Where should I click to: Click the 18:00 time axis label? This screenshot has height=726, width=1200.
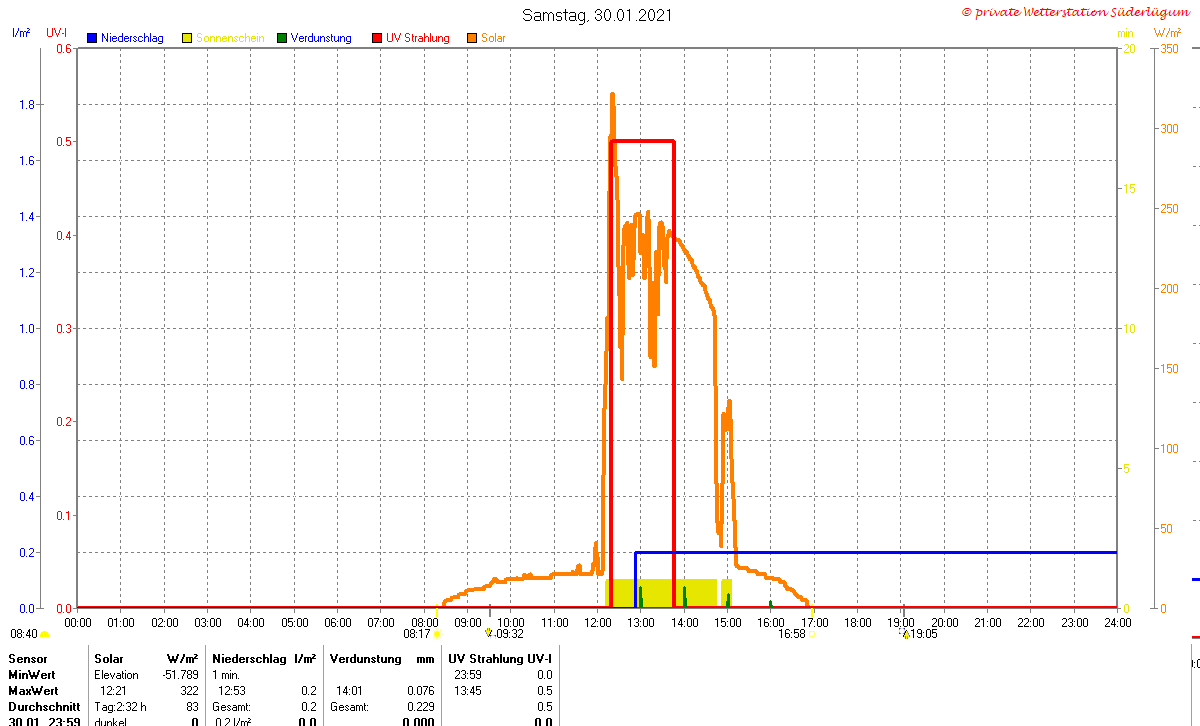(x=858, y=623)
